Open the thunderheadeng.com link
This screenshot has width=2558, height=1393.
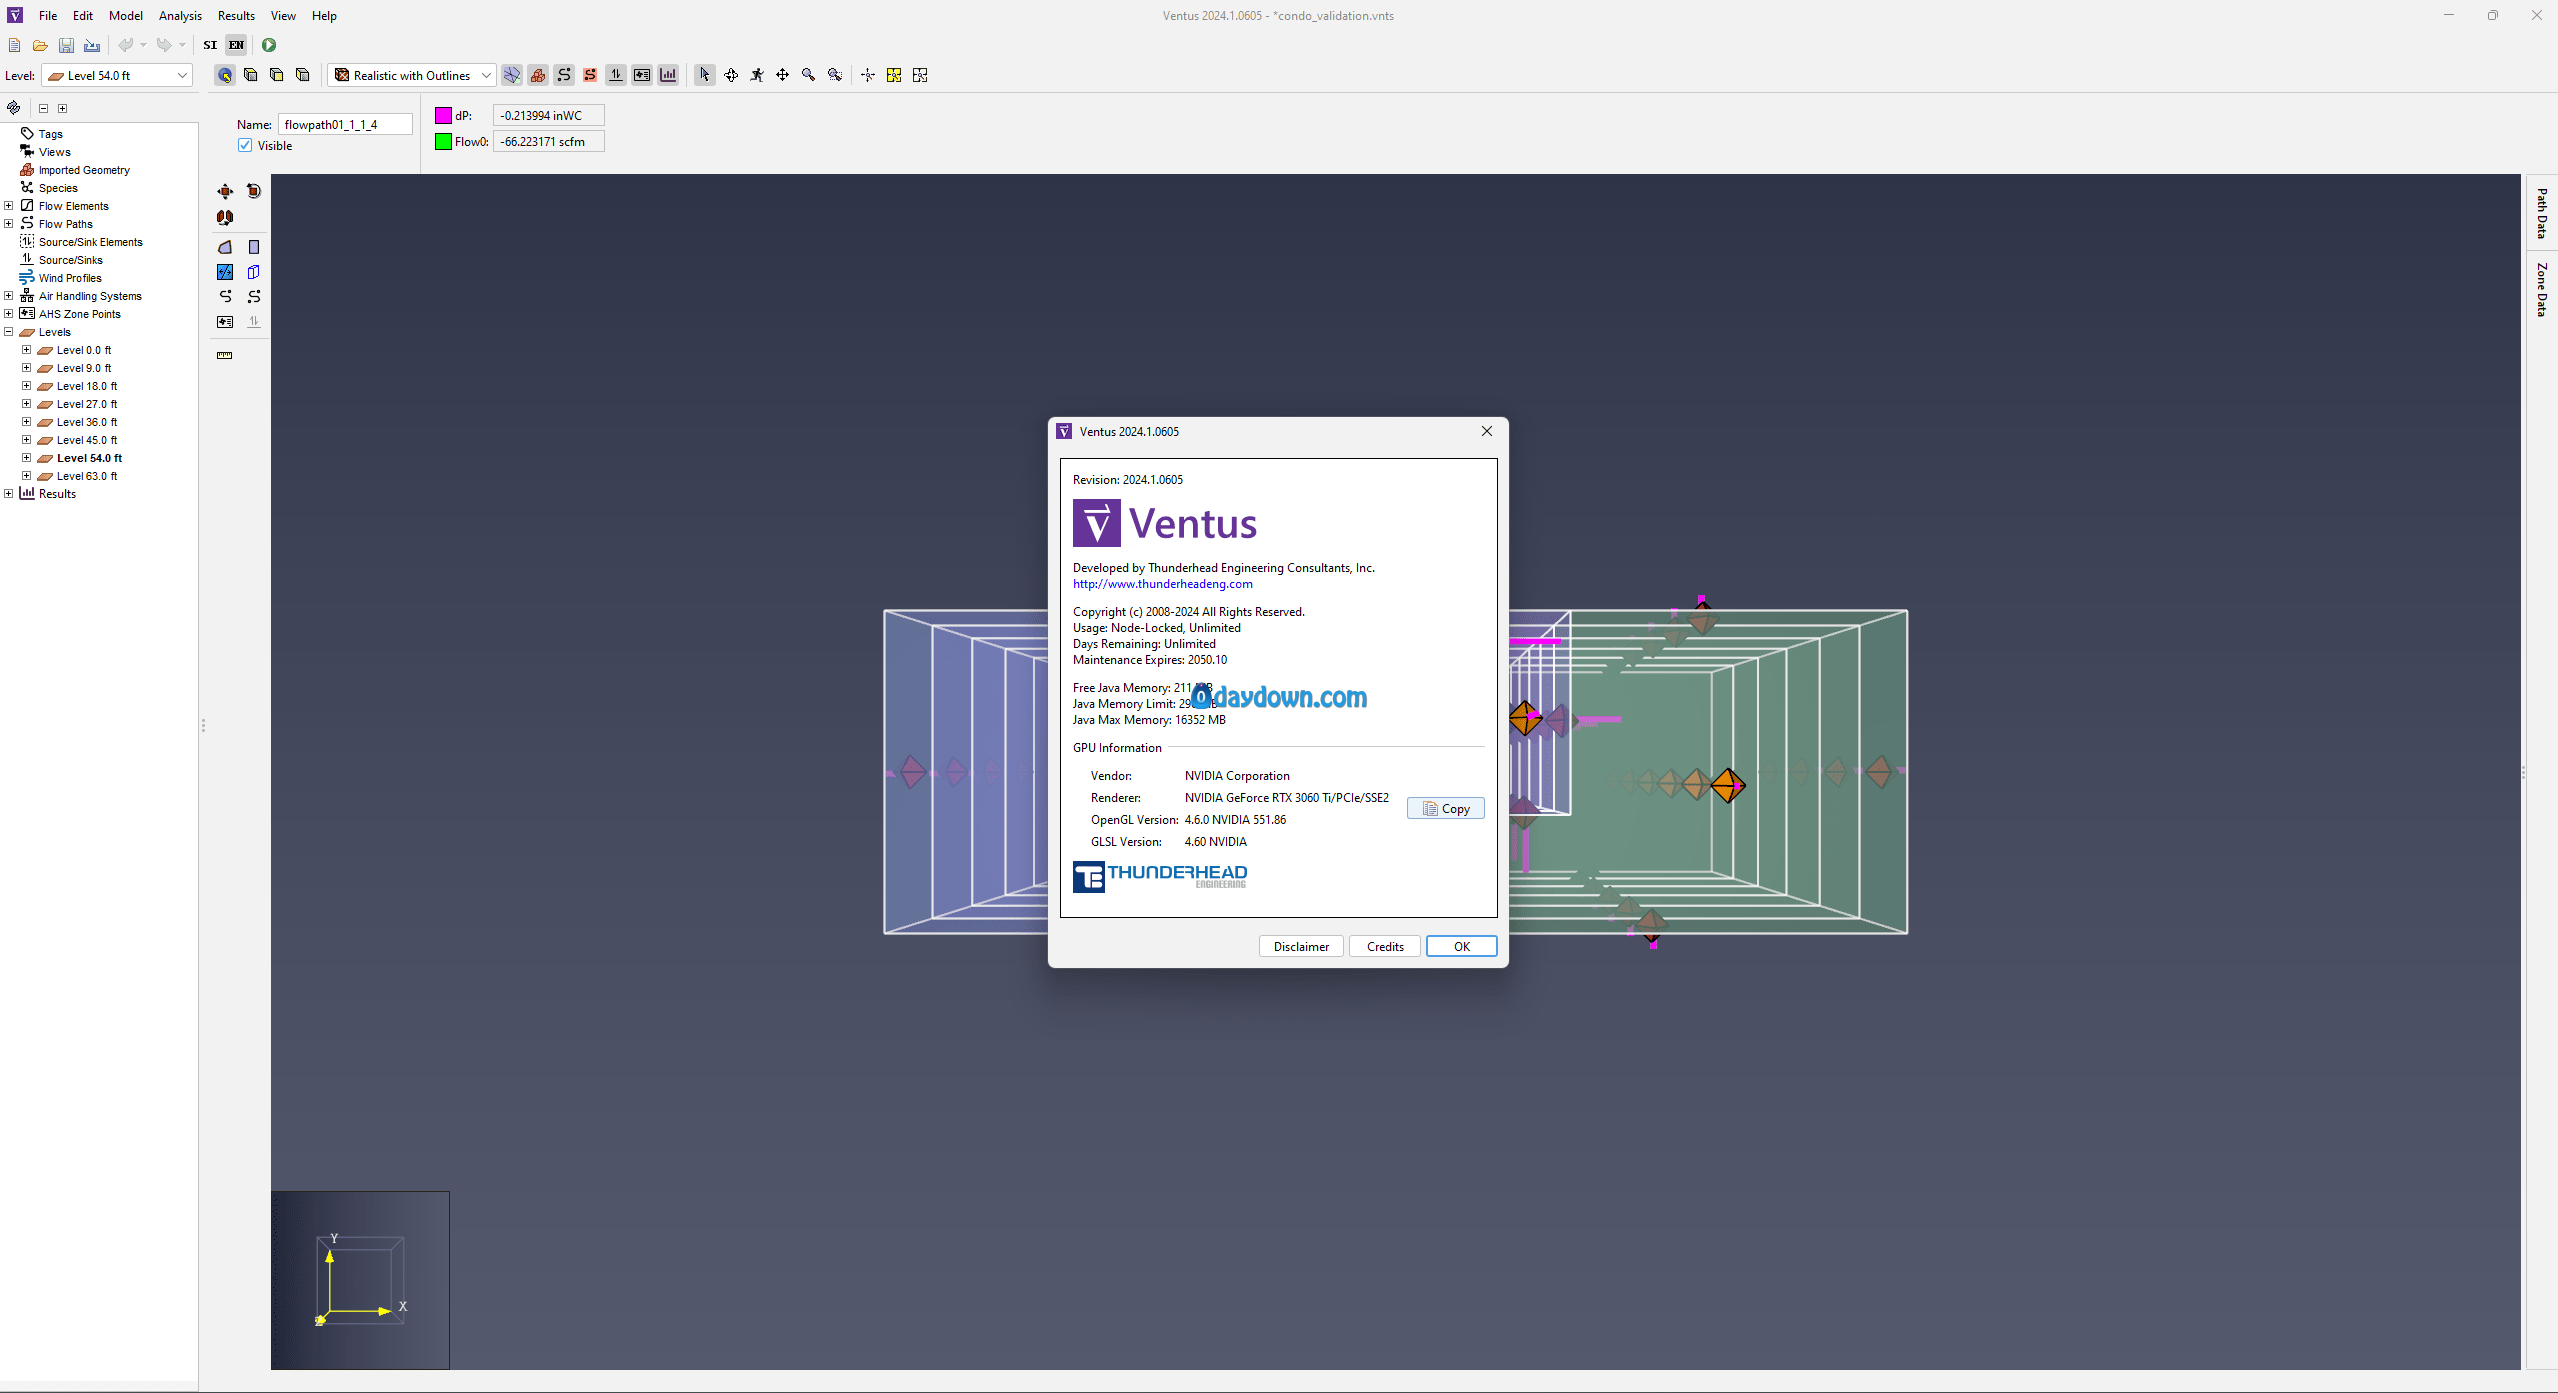pos(1162,584)
